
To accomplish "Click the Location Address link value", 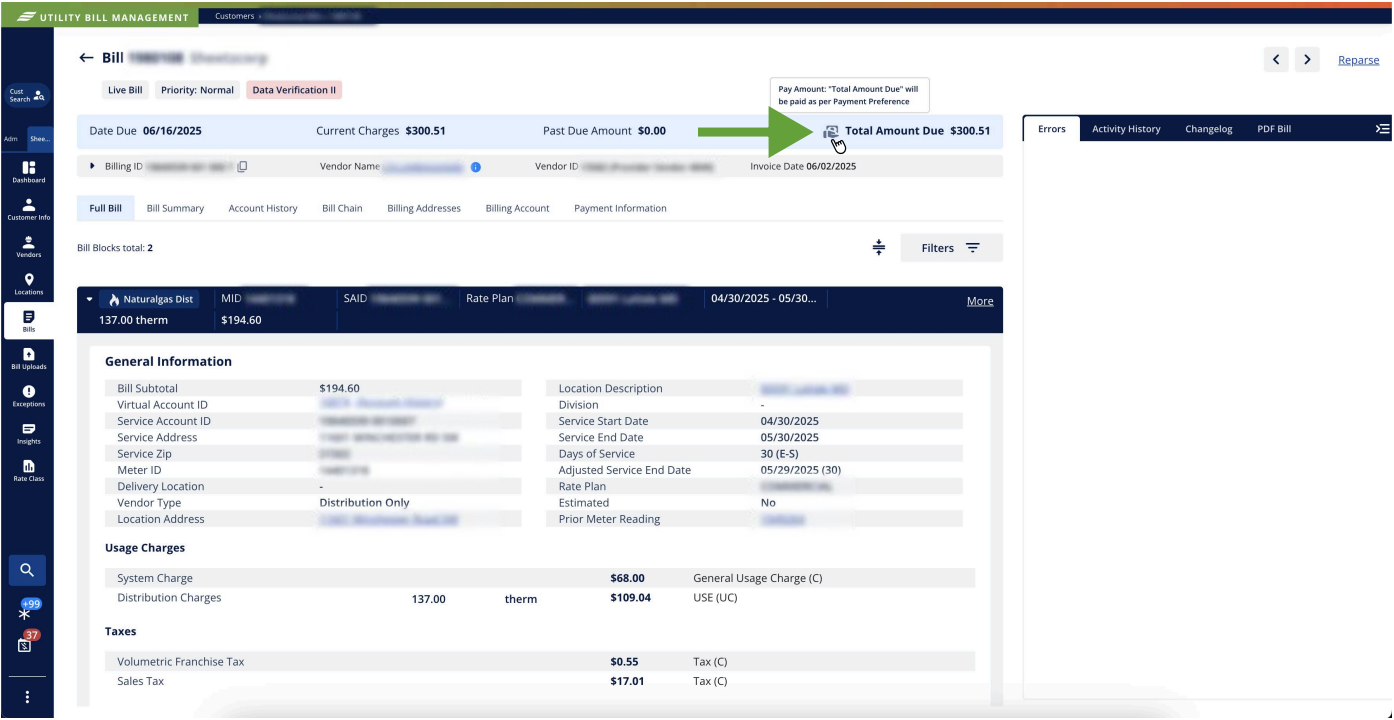I will tap(388, 519).
